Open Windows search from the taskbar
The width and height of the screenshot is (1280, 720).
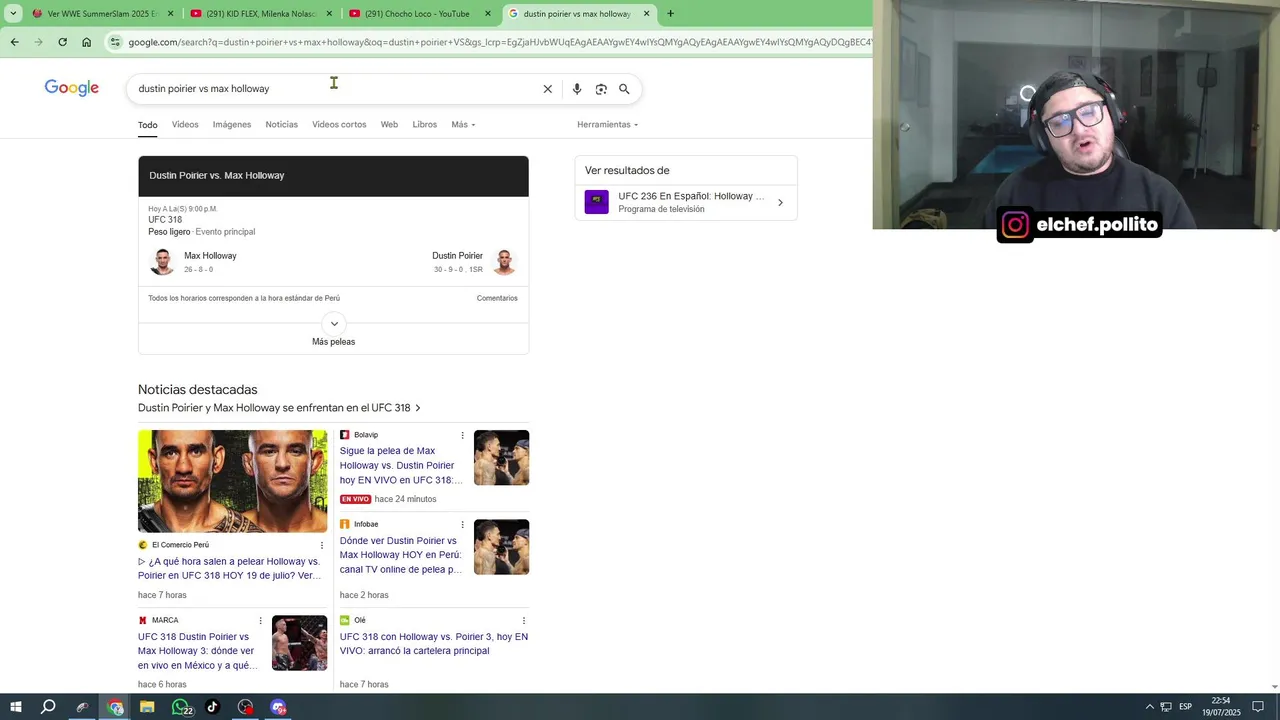(48, 707)
